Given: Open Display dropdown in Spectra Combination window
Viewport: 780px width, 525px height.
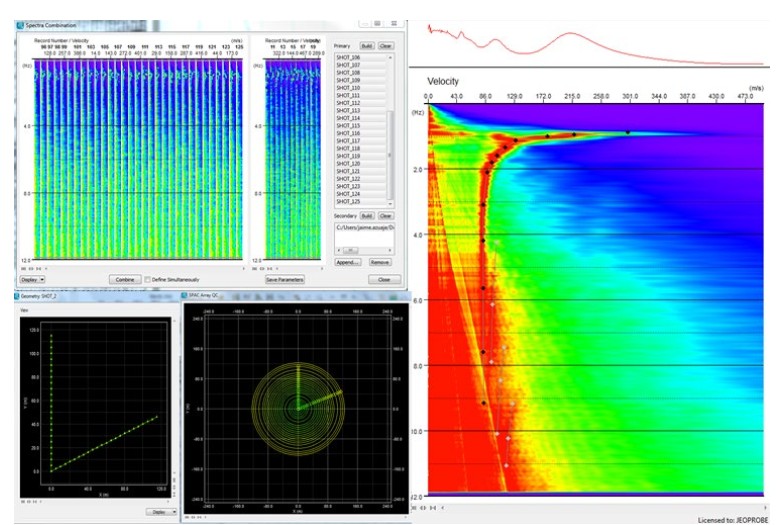Looking at the screenshot, I should coord(33,280).
